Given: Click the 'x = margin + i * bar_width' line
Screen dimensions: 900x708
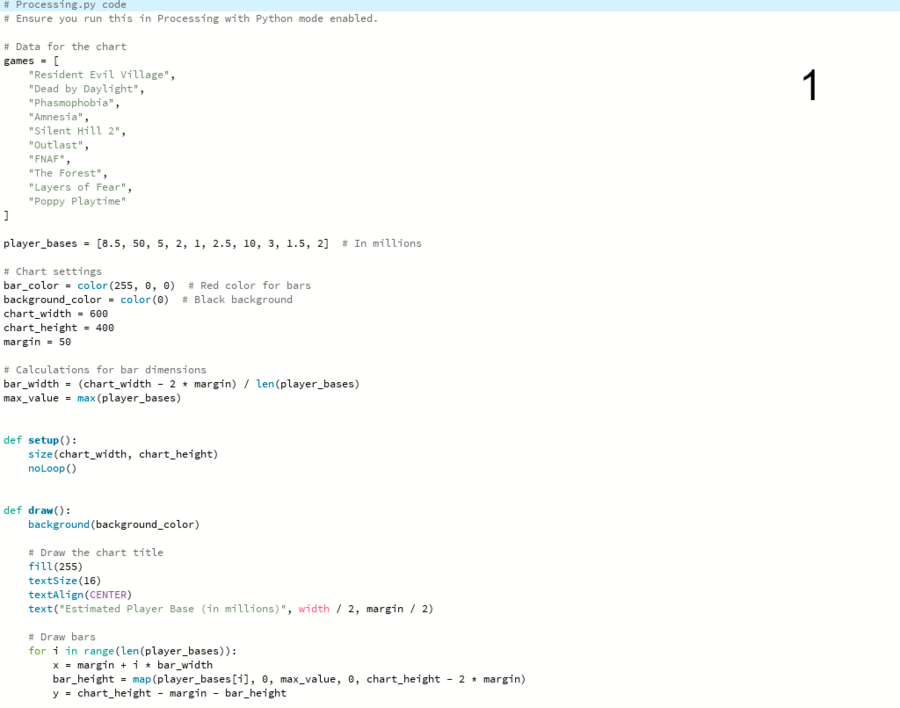Looking at the screenshot, I should point(133,666).
